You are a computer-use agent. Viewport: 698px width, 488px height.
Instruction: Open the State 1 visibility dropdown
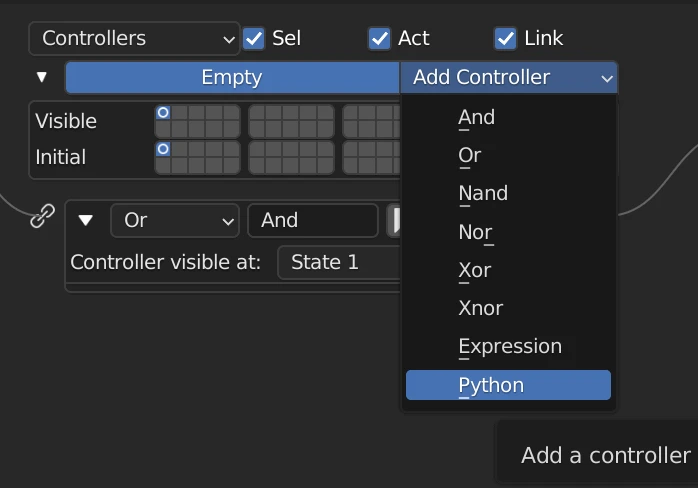coord(340,262)
